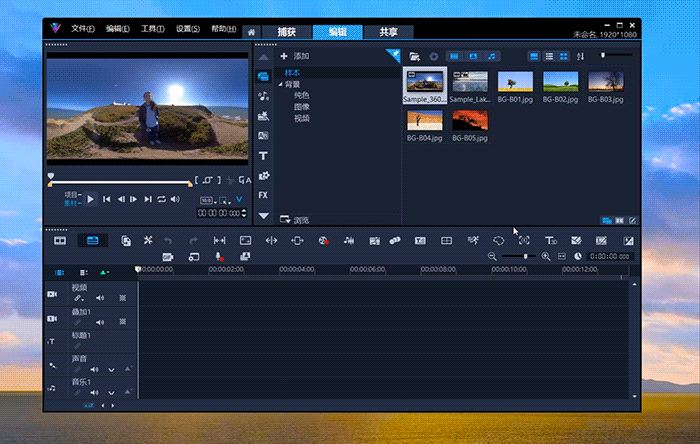This screenshot has width=700, height=444.
Task: Switch to storyboard view in timeline toolbar
Action: point(60,240)
